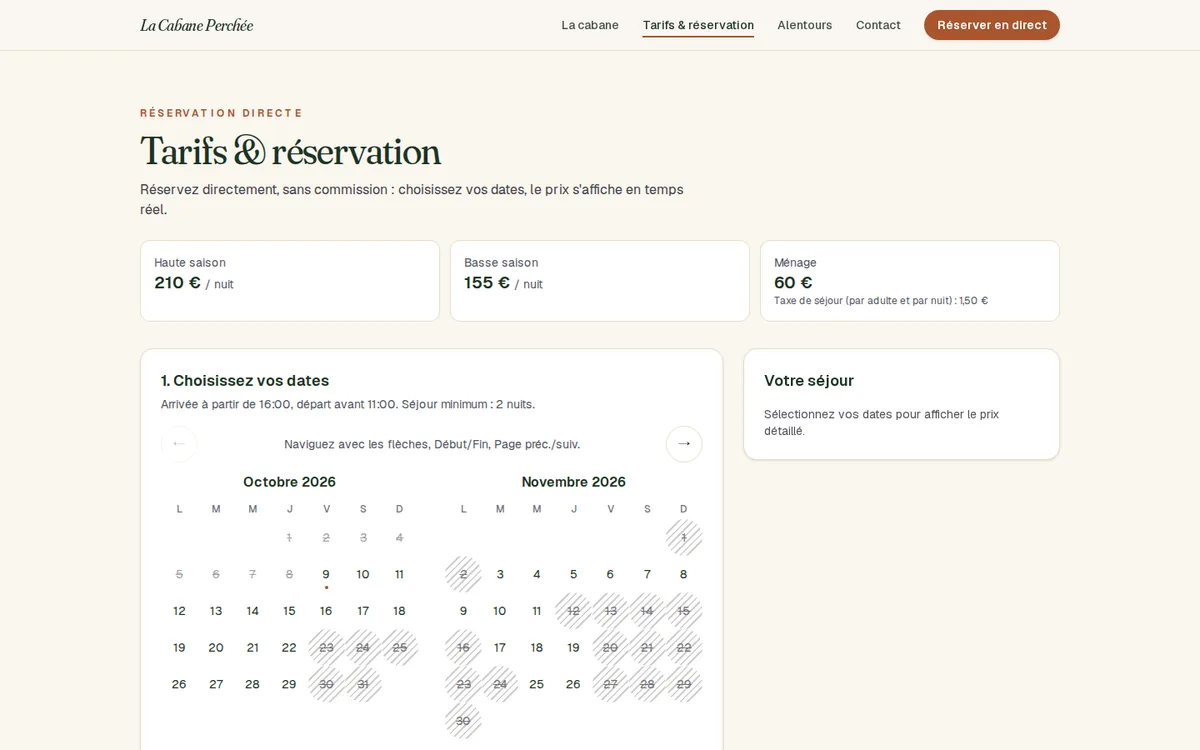Screen dimensions: 1200x750
Task: Click the Novembre 2026 month heading
Action: coord(573,482)
